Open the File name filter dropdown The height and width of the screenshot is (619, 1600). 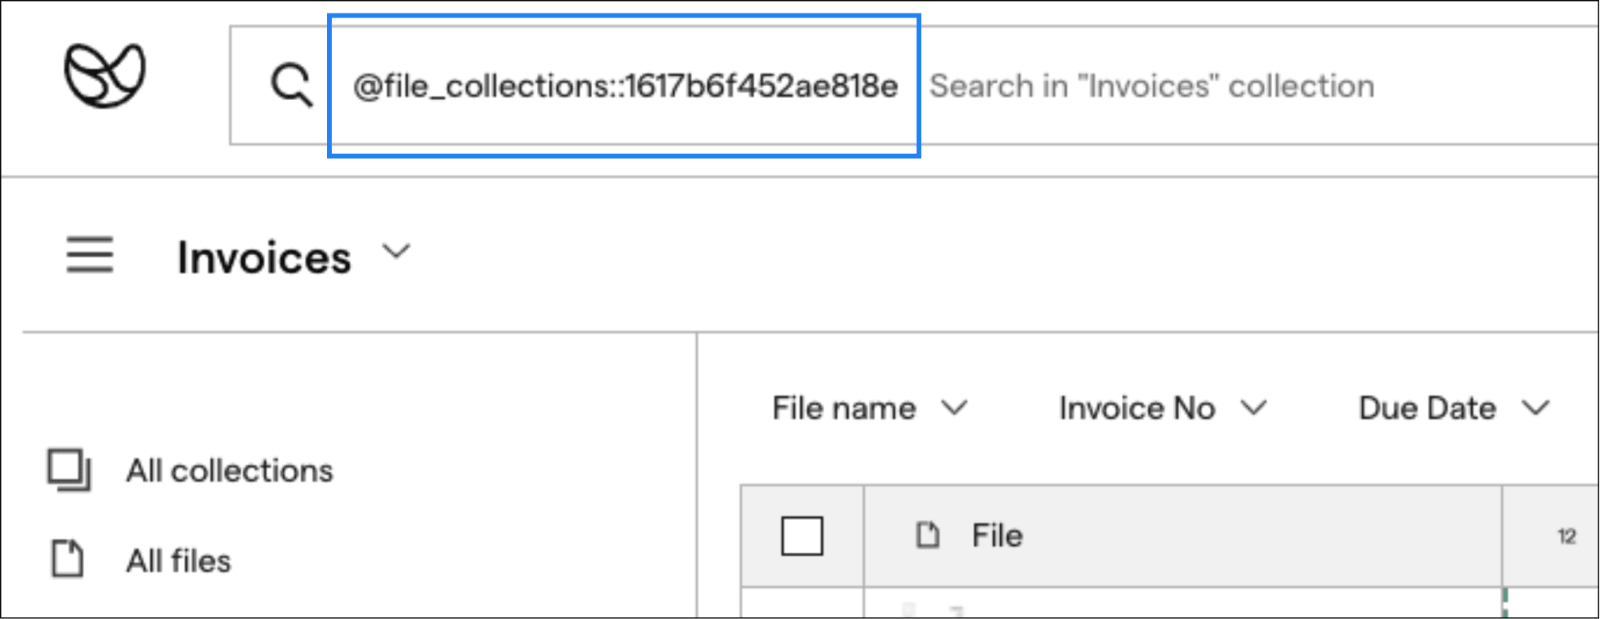click(869, 408)
